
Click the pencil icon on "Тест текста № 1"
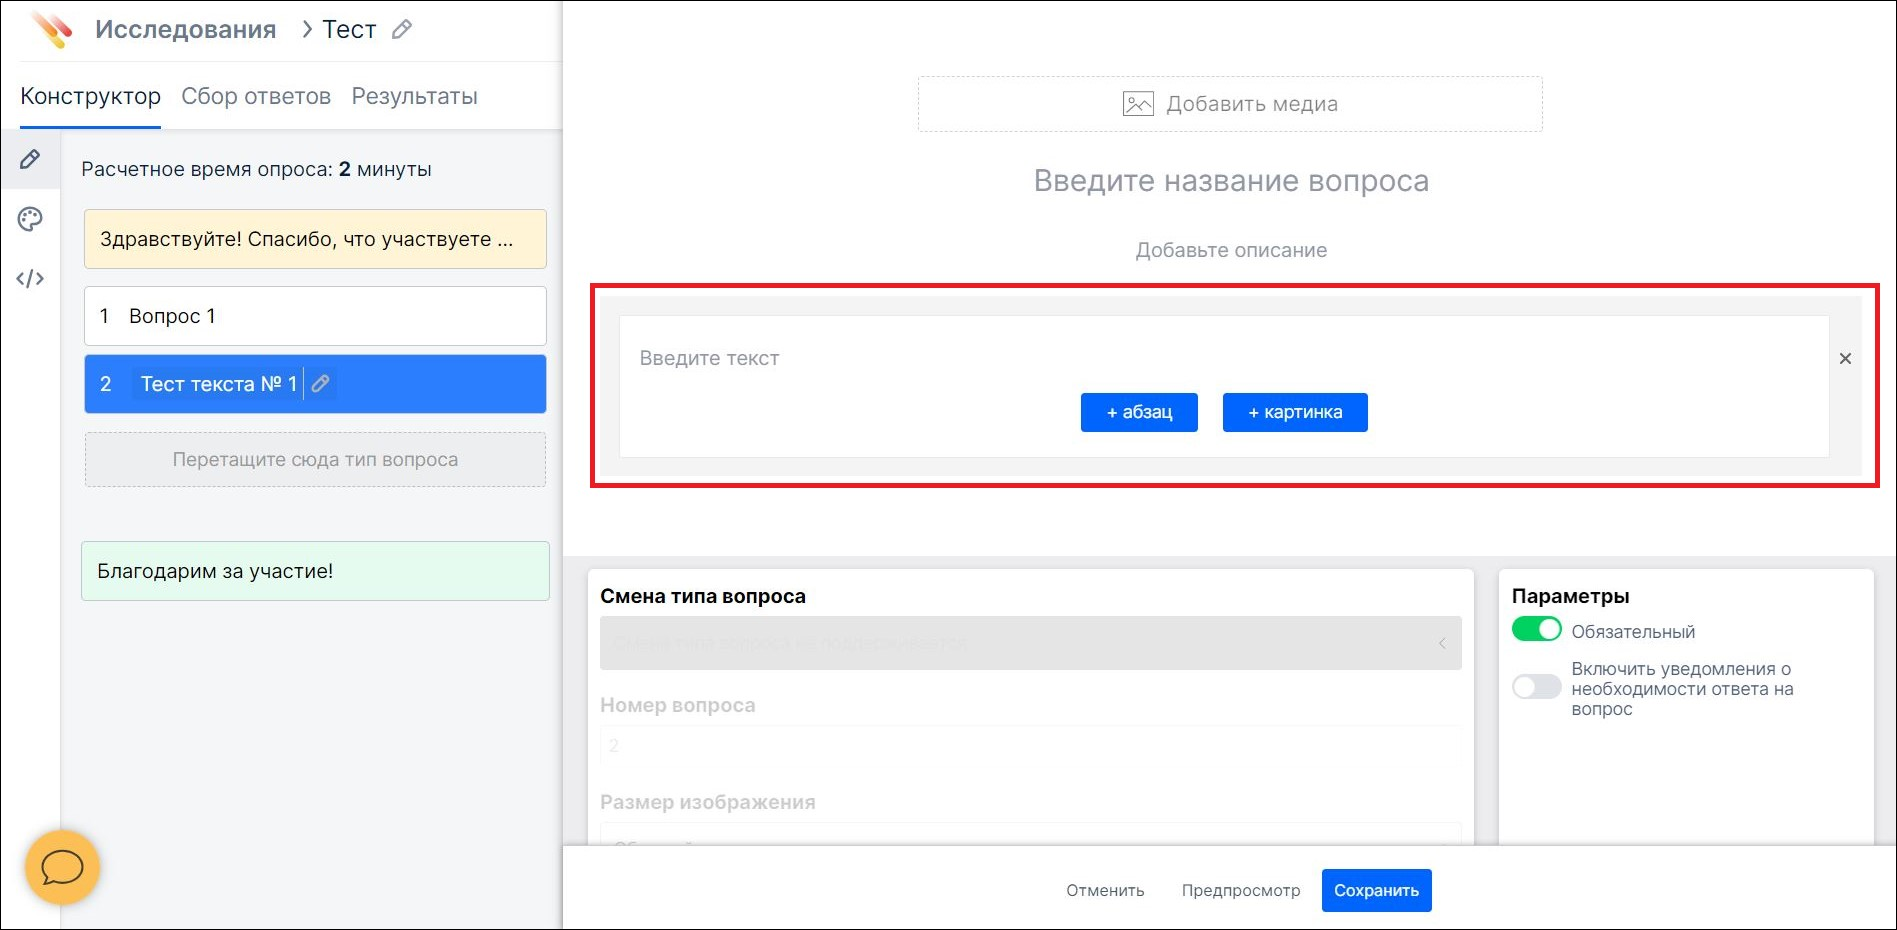(x=320, y=383)
